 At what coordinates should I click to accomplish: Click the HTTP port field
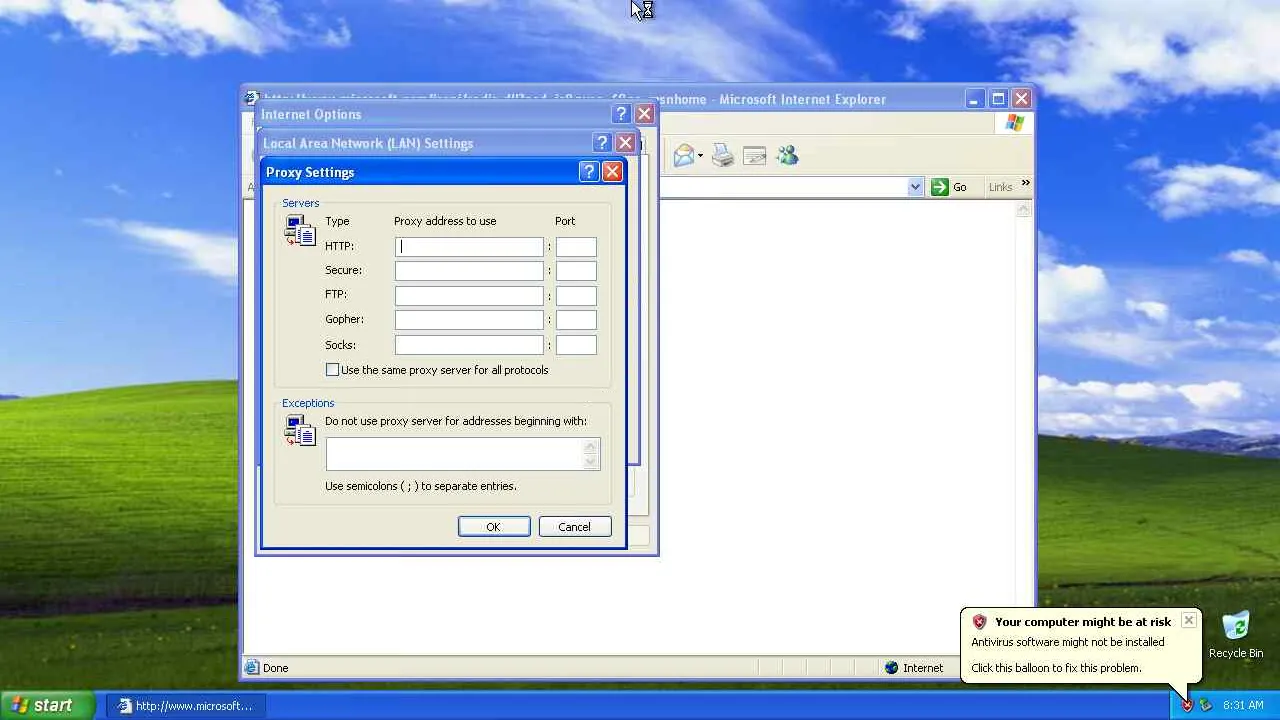coord(576,246)
